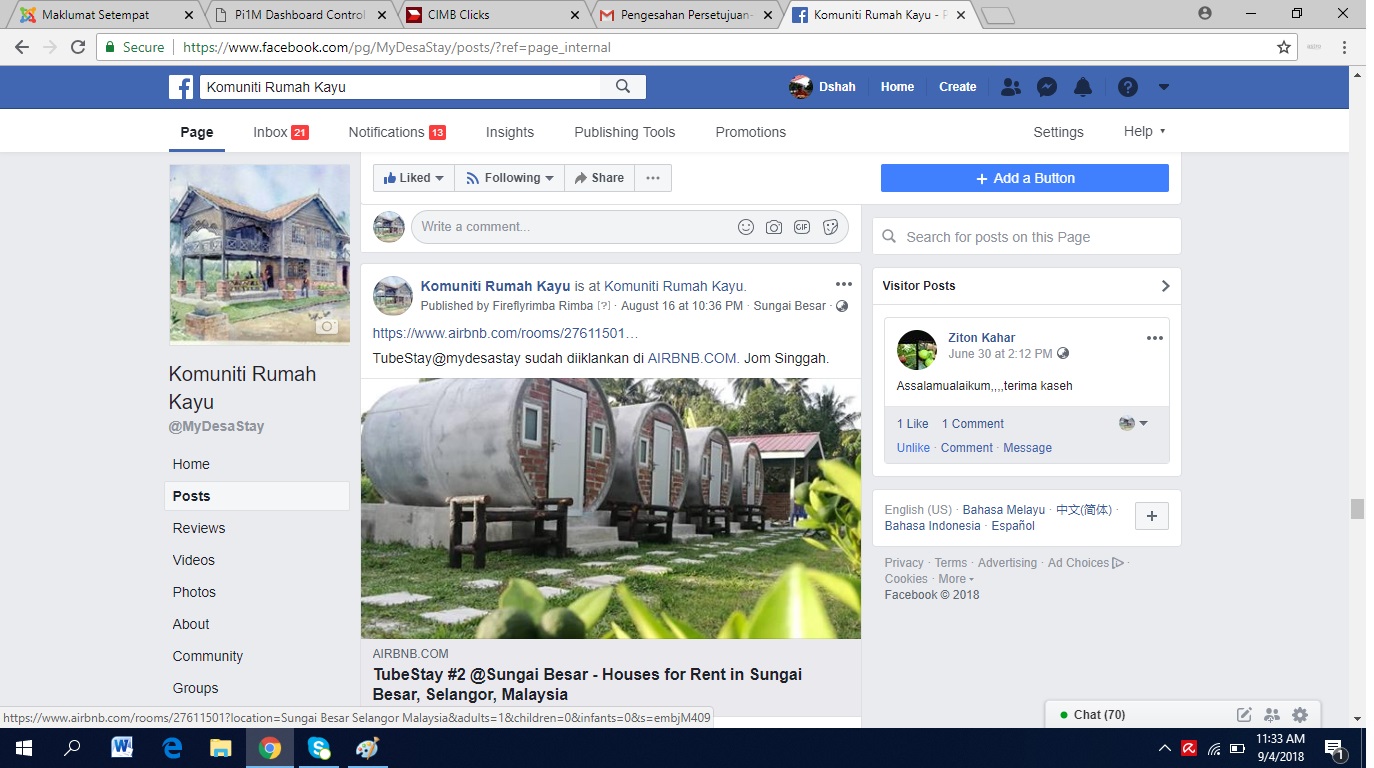
Task: Insert a GIF via the GIF icon
Action: (x=802, y=227)
